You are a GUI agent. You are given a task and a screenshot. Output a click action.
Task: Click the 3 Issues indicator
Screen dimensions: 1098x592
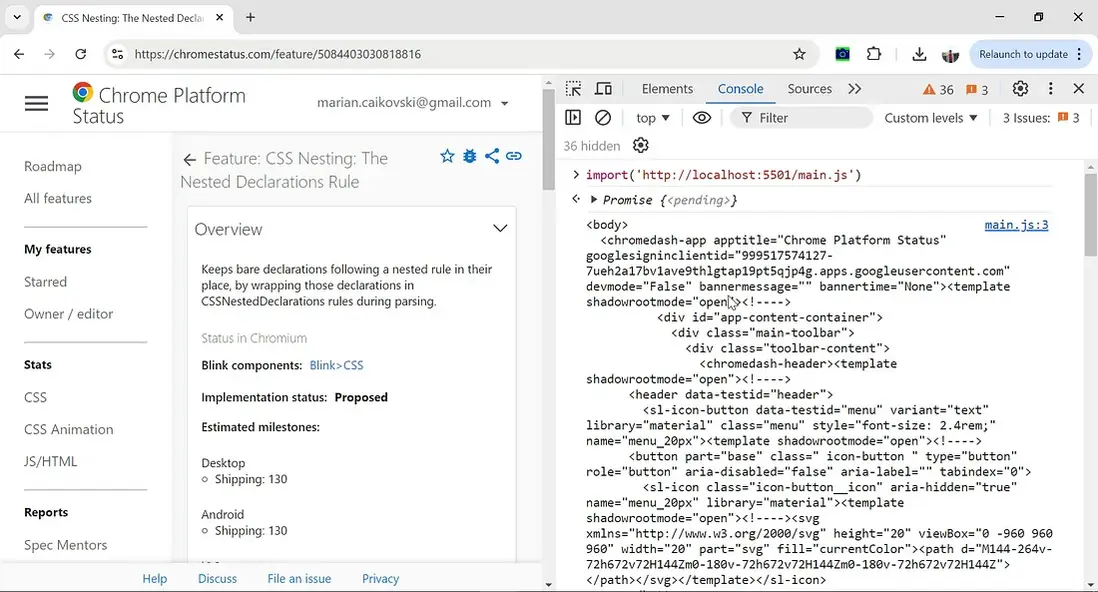(1041, 118)
